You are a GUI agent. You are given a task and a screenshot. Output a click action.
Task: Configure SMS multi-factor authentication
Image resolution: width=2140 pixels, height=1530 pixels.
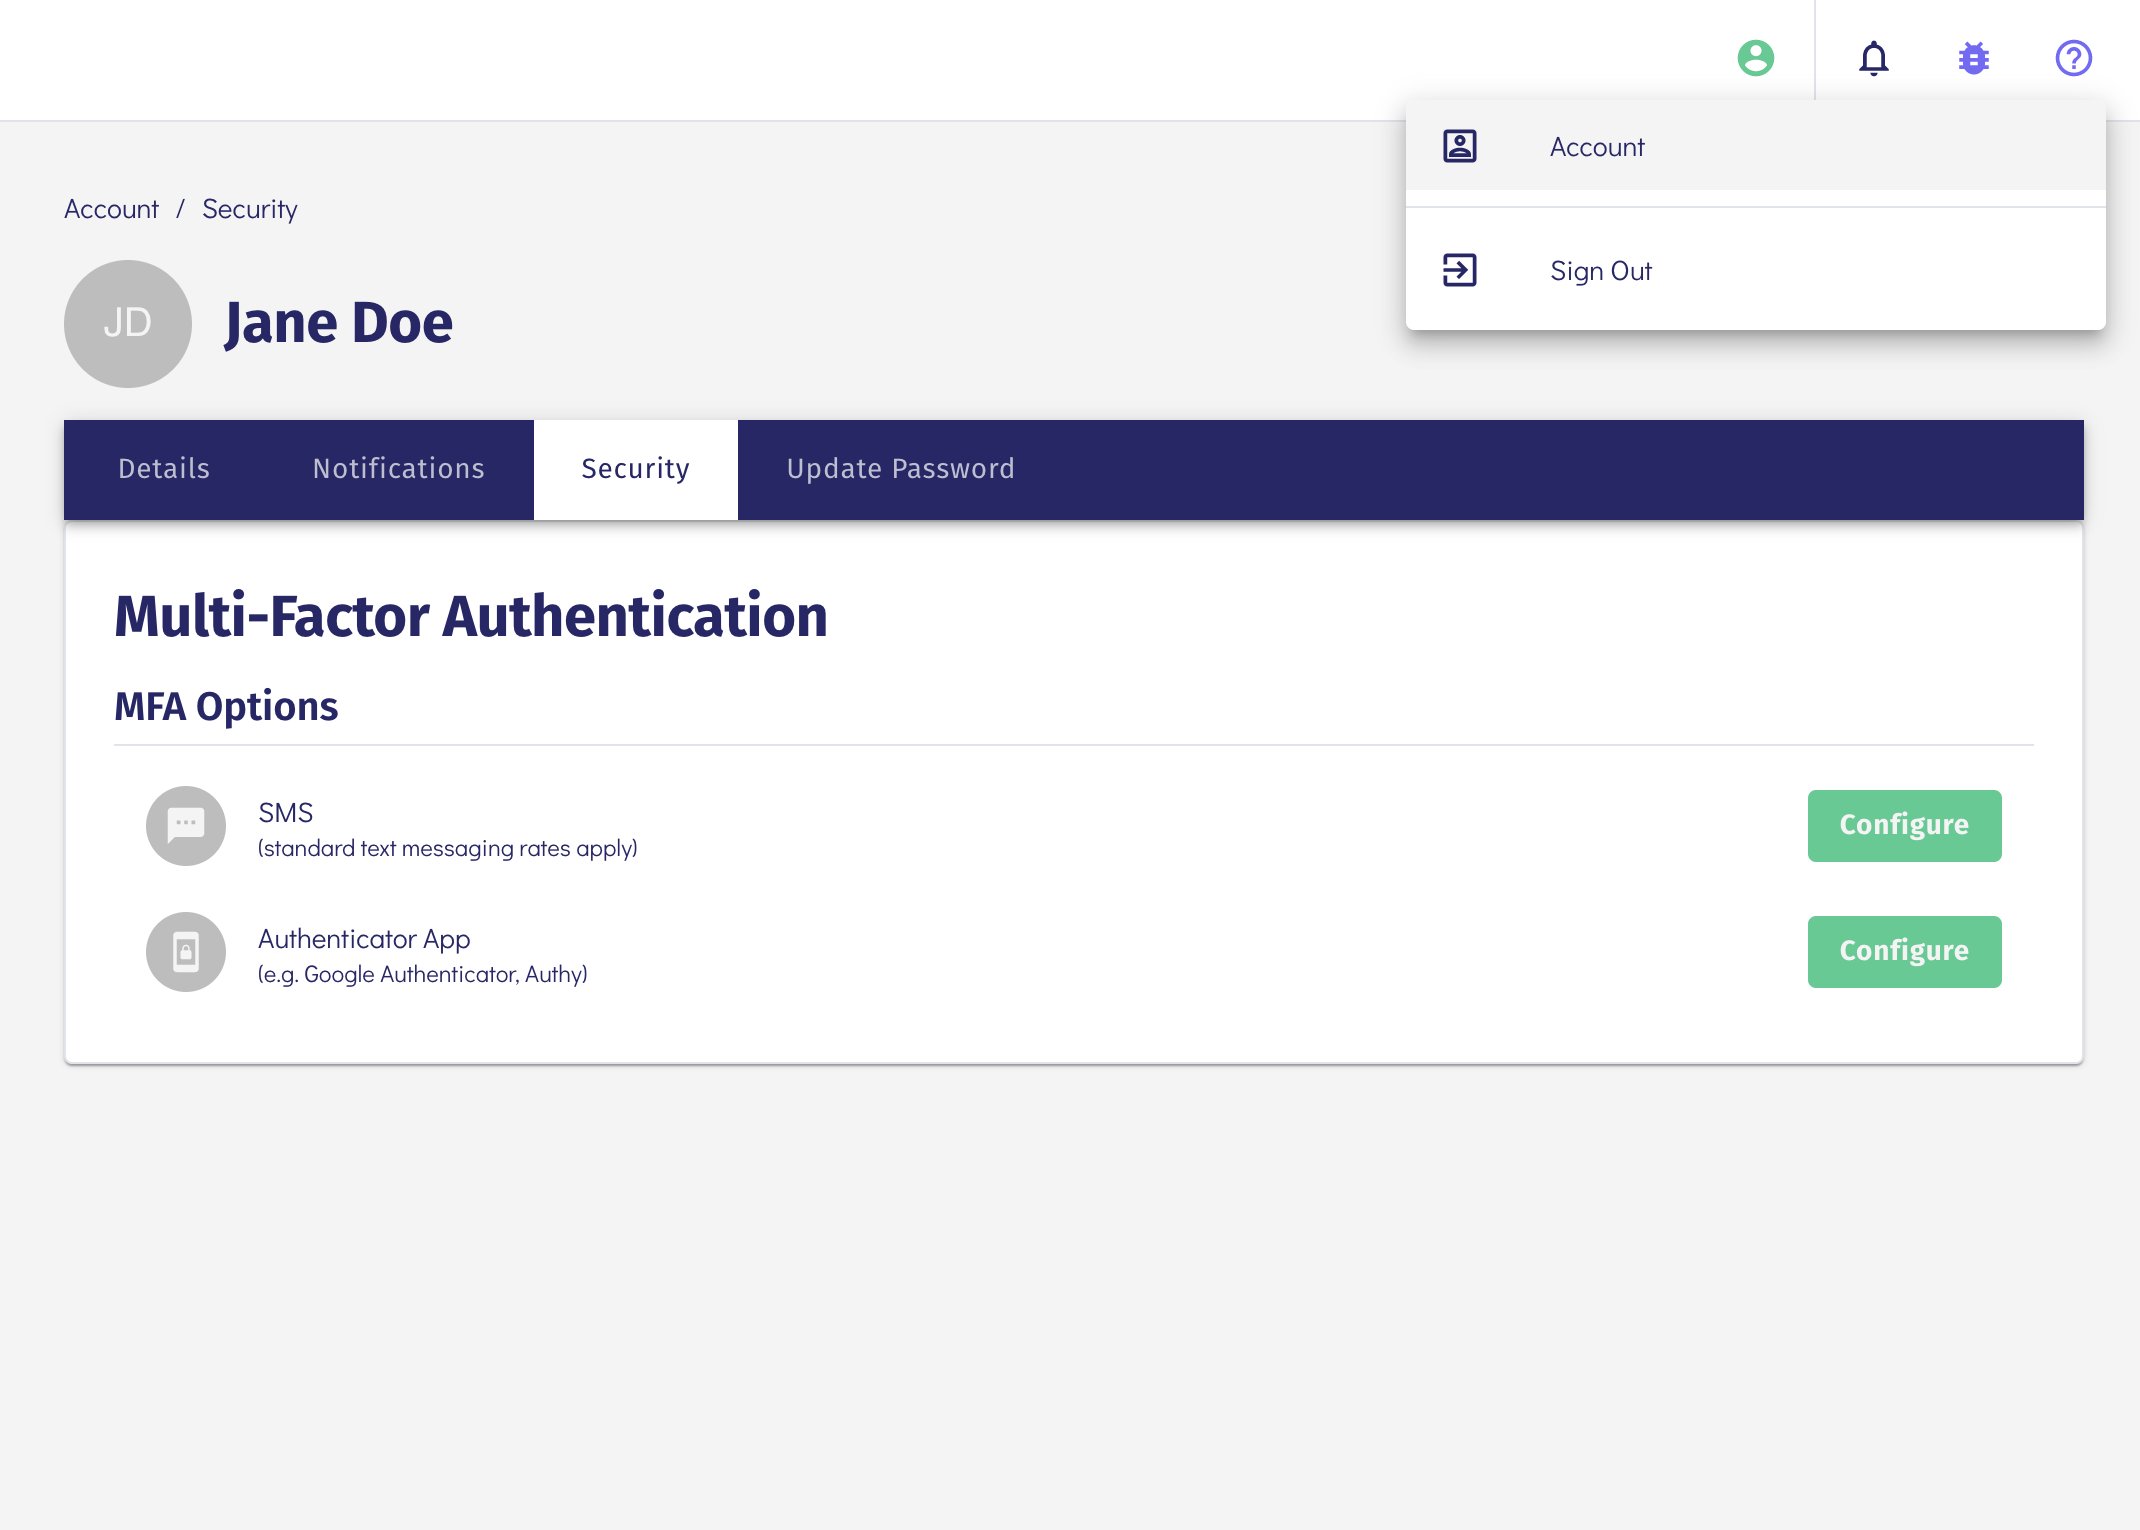1903,826
